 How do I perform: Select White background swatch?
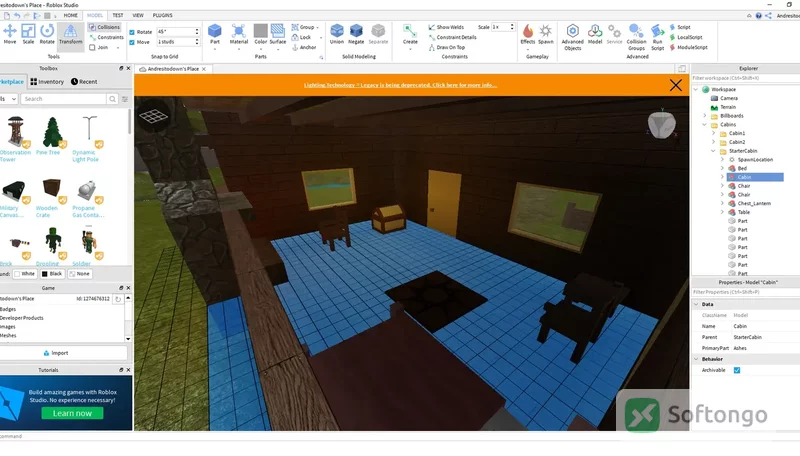coord(25,274)
